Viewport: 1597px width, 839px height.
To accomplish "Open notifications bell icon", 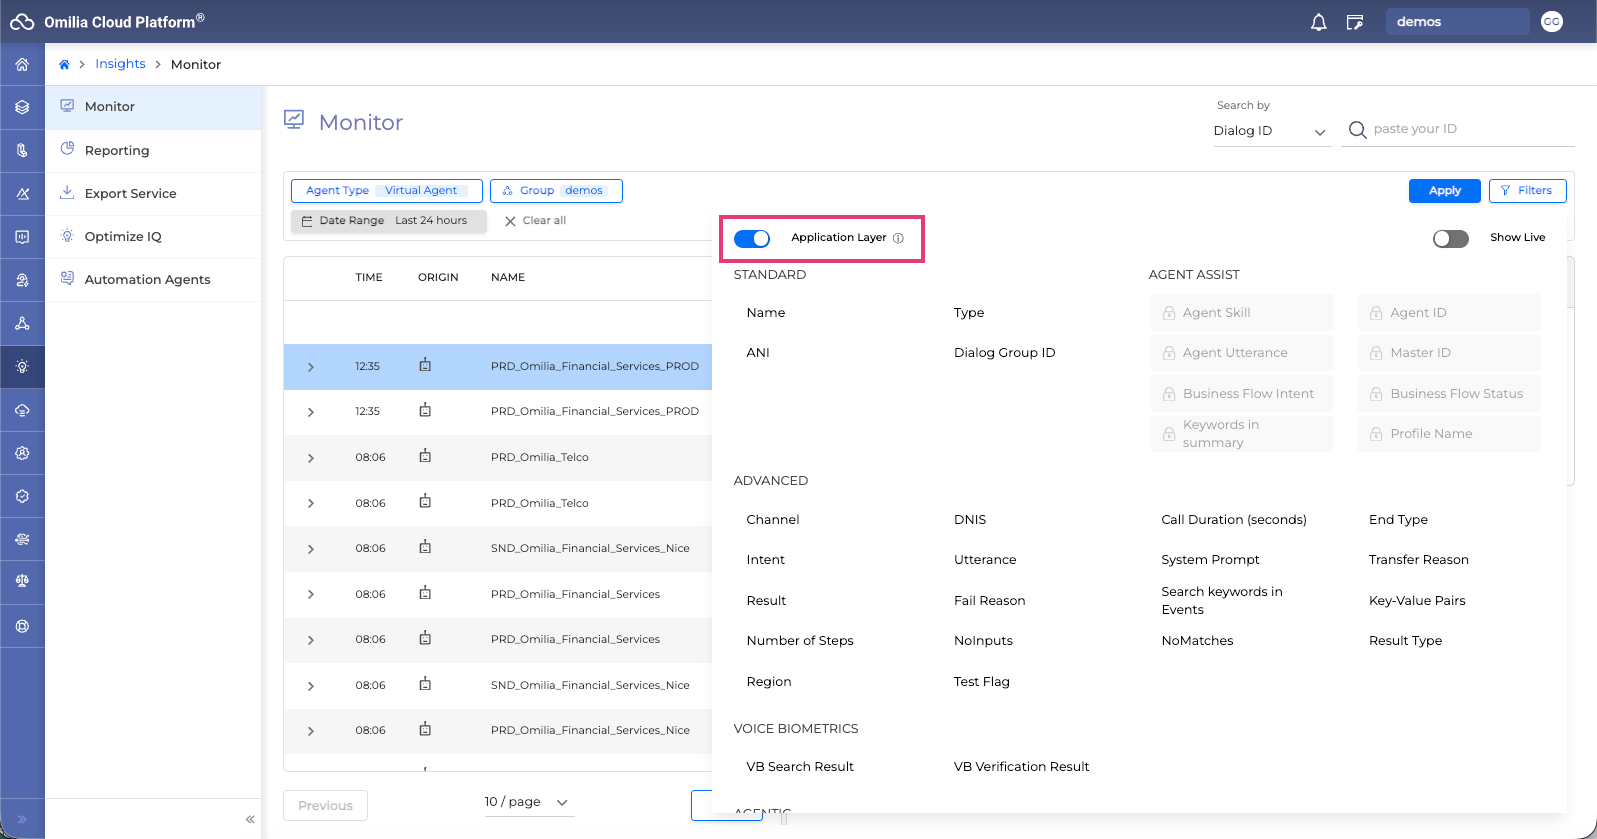I will [1319, 22].
